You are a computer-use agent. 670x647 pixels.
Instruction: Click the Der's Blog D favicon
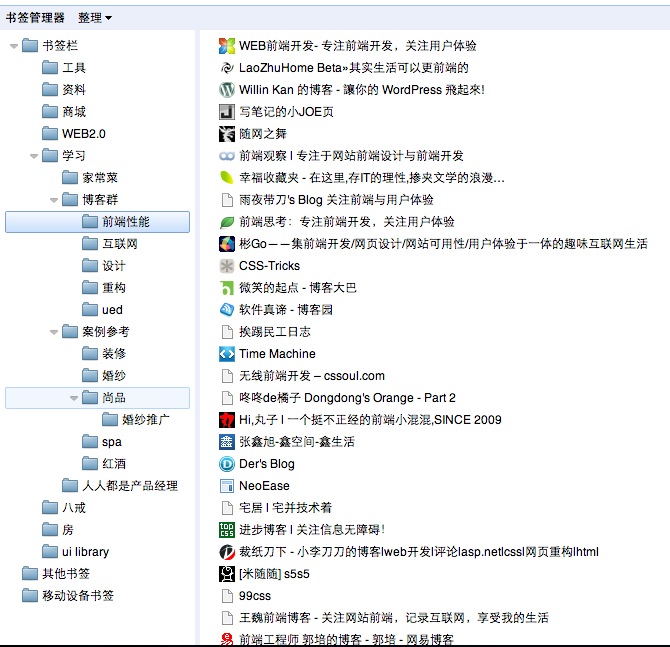pos(227,464)
